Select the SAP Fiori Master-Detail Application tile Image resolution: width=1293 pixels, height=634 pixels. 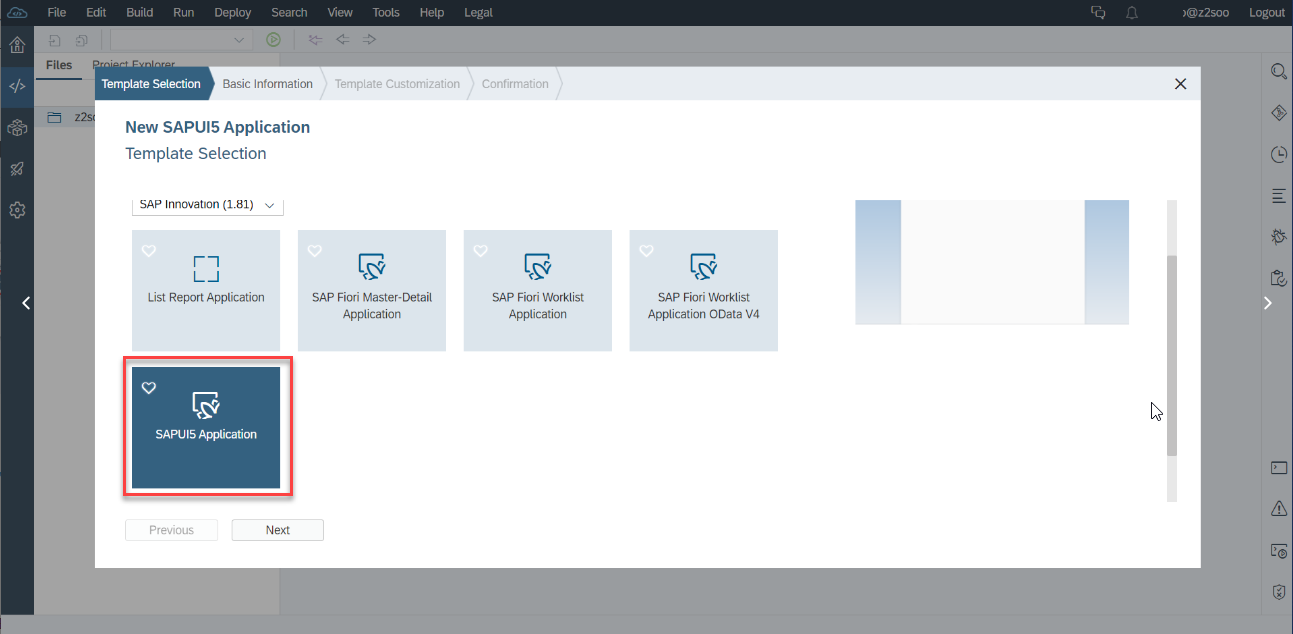coord(372,291)
